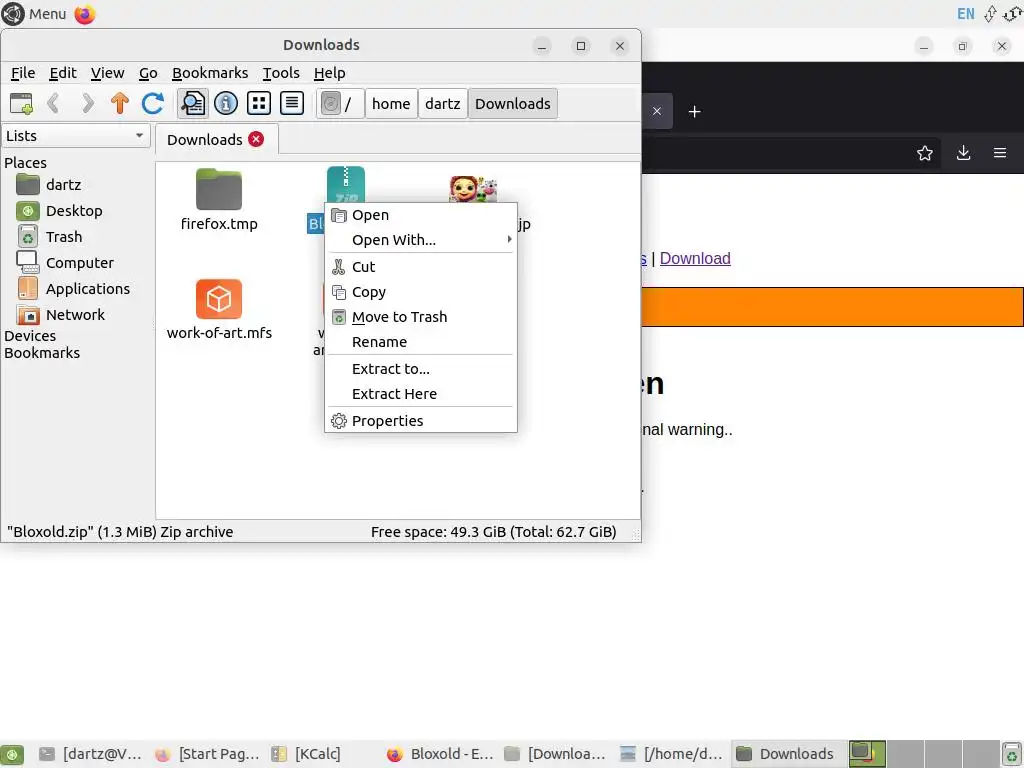The height and width of the screenshot is (768, 1024).
Task: Choose Extract Here in context menu
Action: [421, 394]
